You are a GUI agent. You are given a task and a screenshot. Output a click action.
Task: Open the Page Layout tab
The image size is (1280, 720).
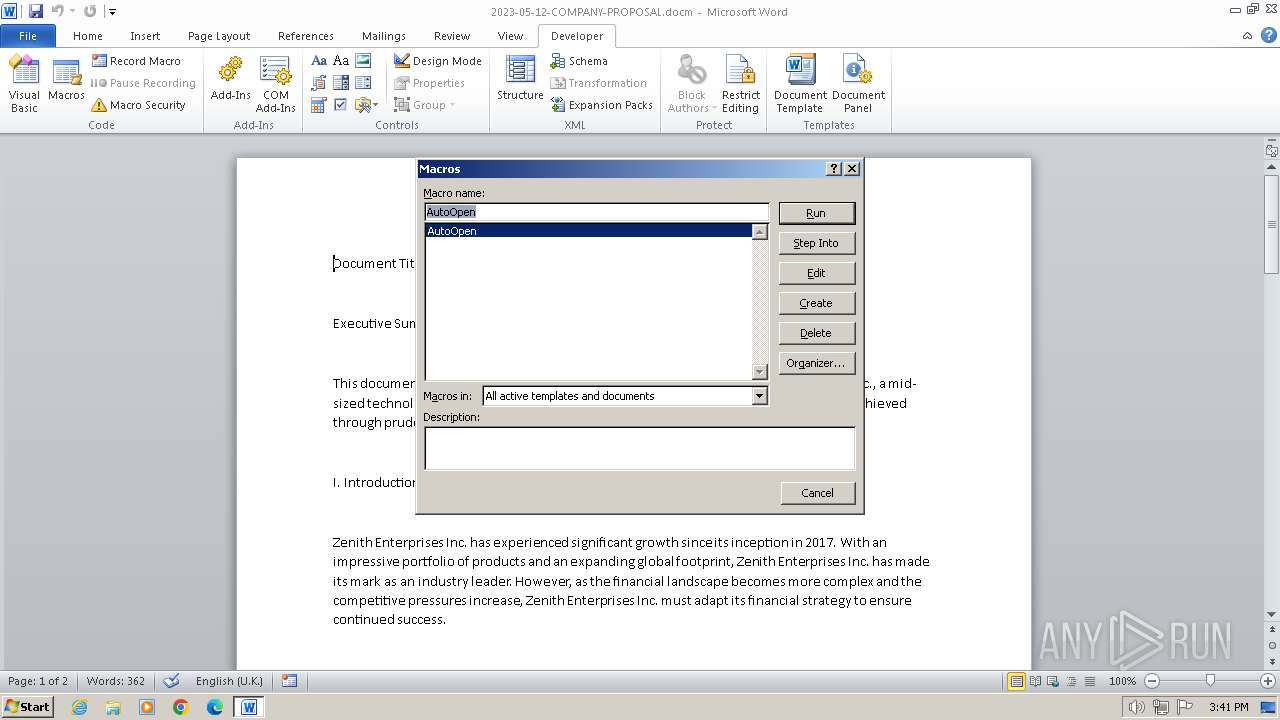tap(219, 36)
